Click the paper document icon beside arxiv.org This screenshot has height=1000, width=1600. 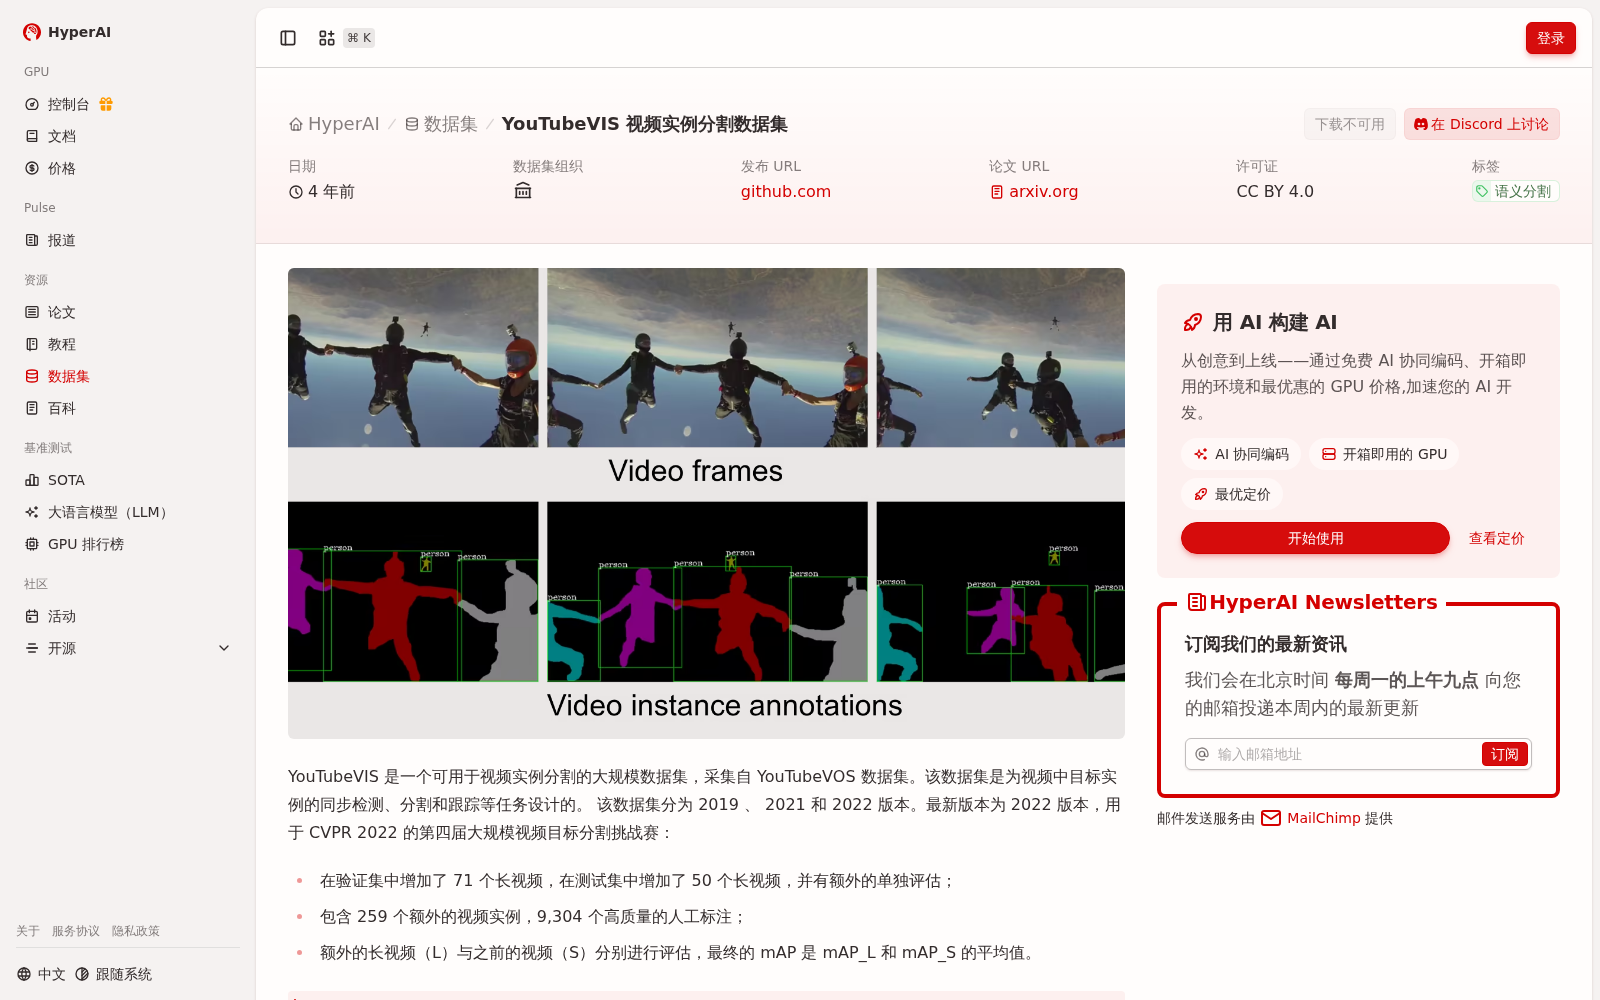997,192
